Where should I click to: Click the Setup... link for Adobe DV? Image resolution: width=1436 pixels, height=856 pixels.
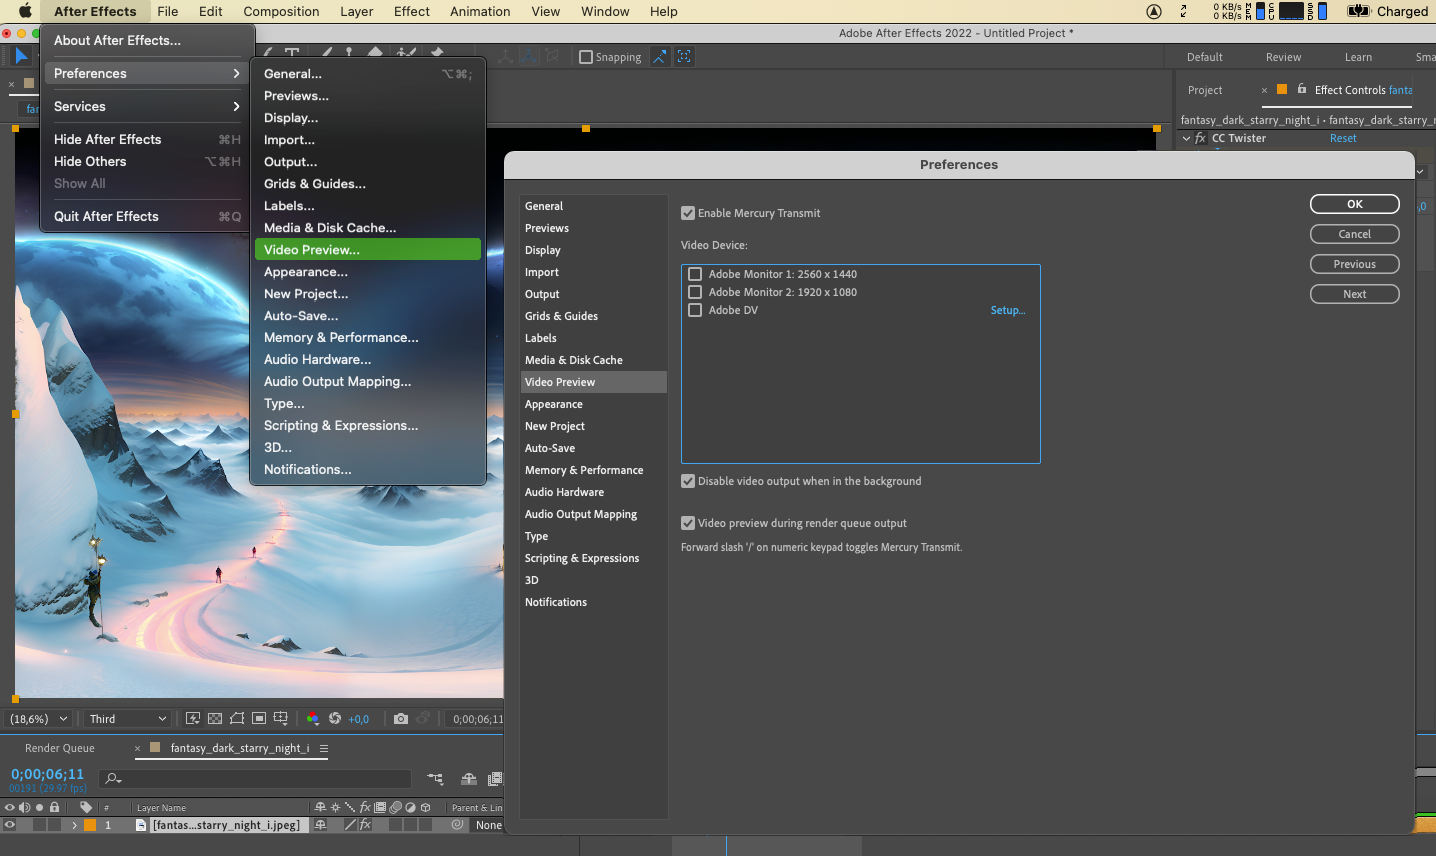click(x=1007, y=310)
